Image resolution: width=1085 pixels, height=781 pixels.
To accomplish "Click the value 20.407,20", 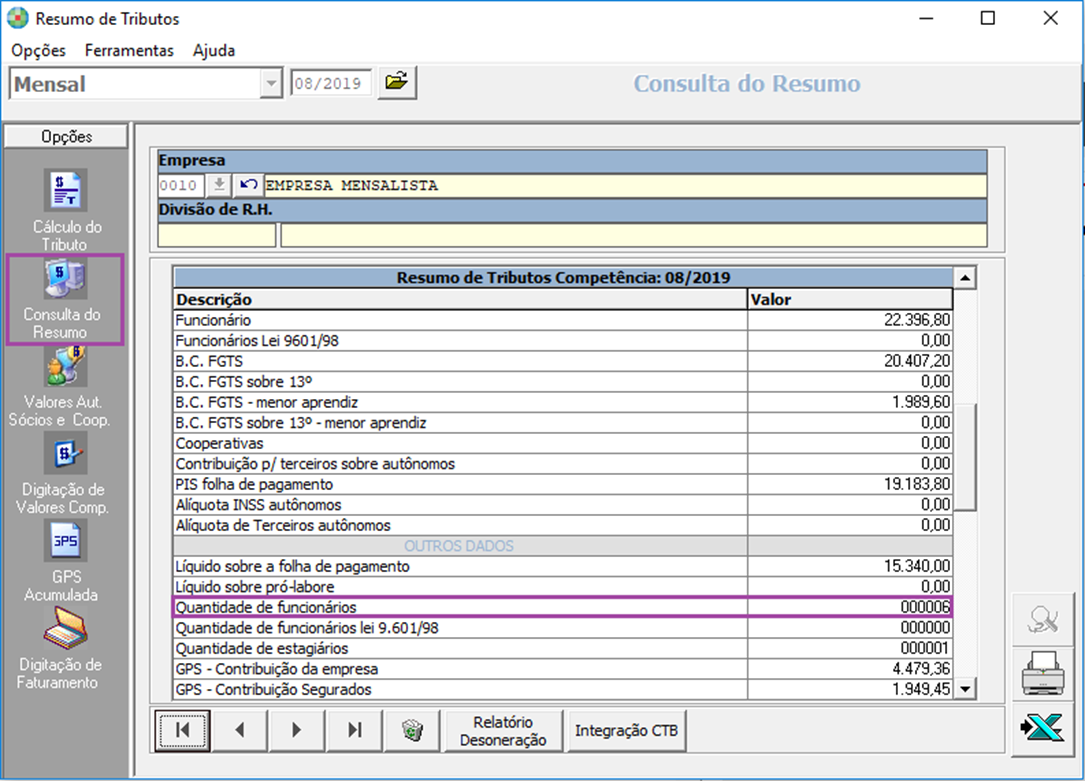I will [x=917, y=361].
